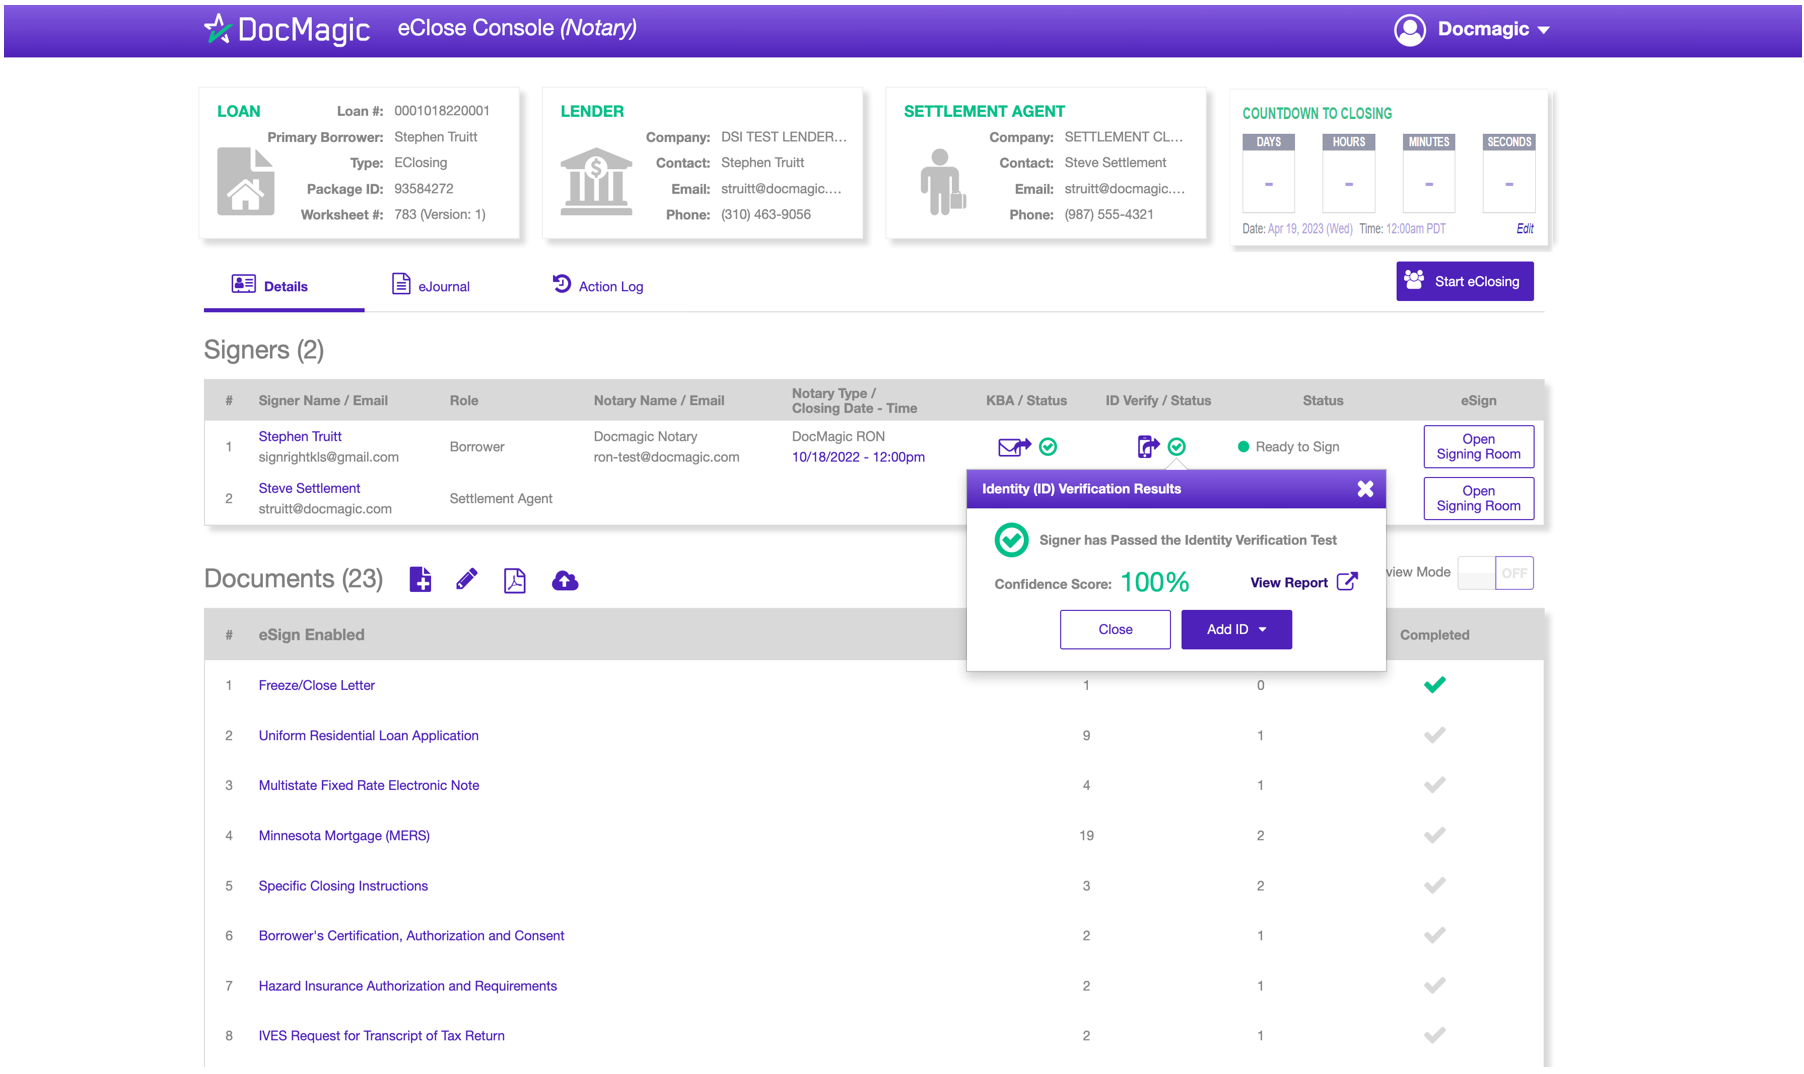The width and height of the screenshot is (1804, 1074).
Task: Click the edit documents pencil icon
Action: click(466, 580)
